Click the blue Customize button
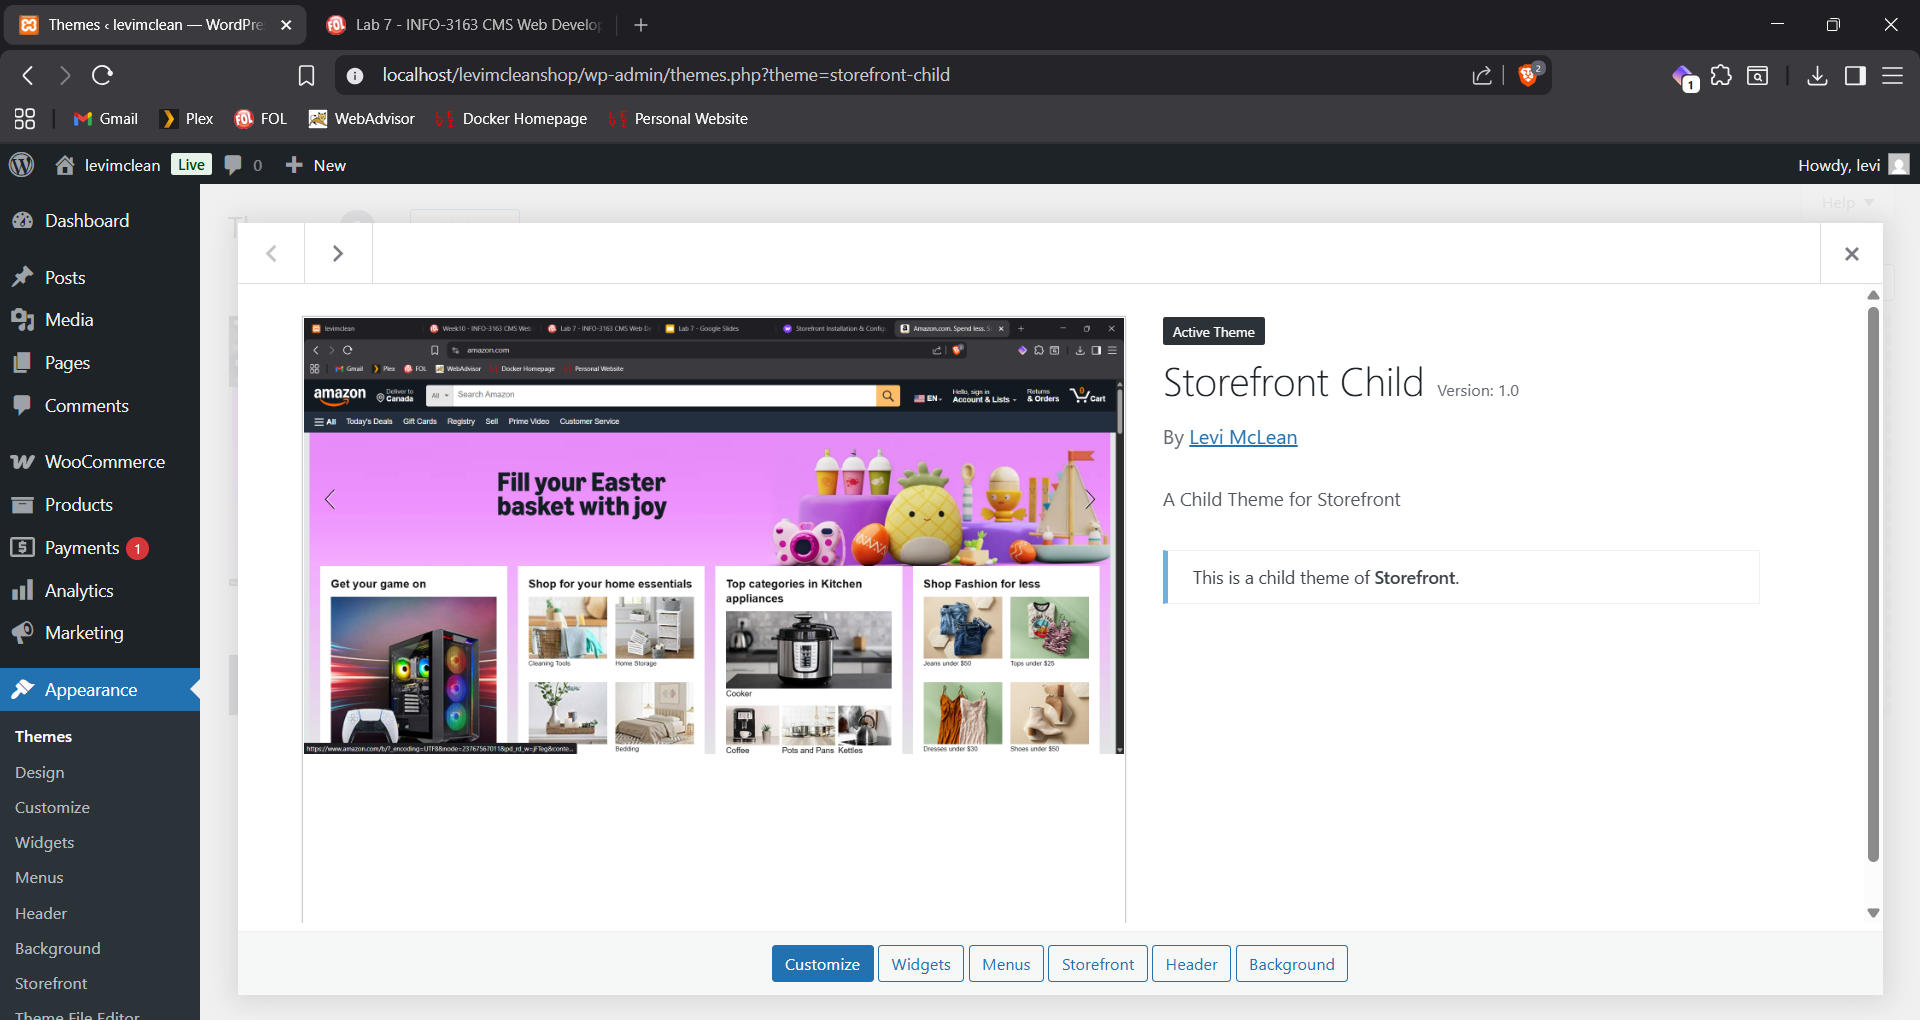The width and height of the screenshot is (1920, 1020). pos(822,964)
